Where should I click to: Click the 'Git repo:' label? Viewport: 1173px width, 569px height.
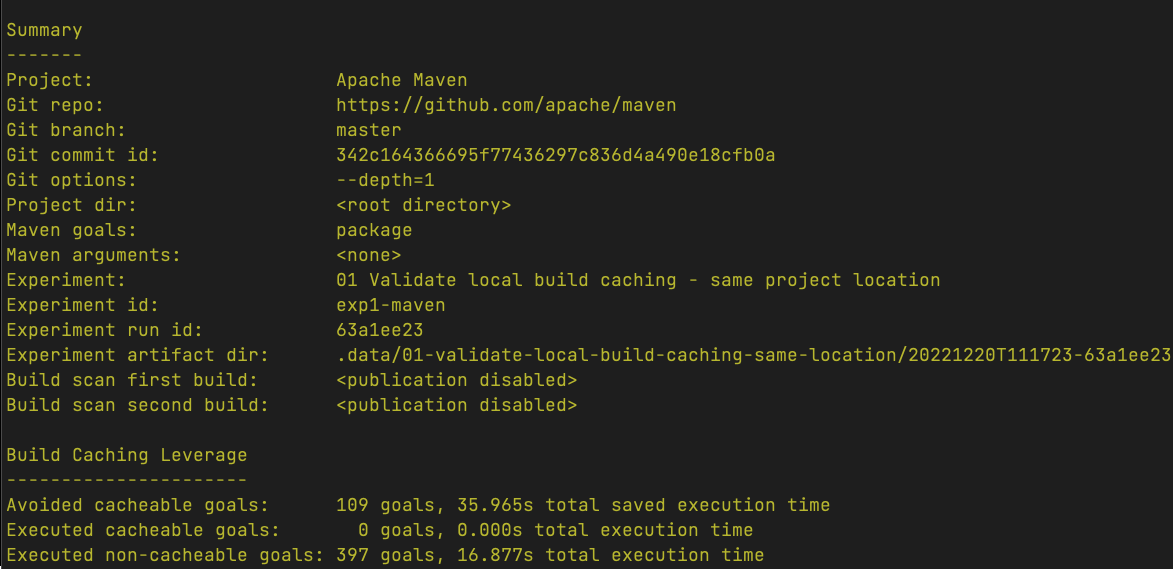click(55, 105)
